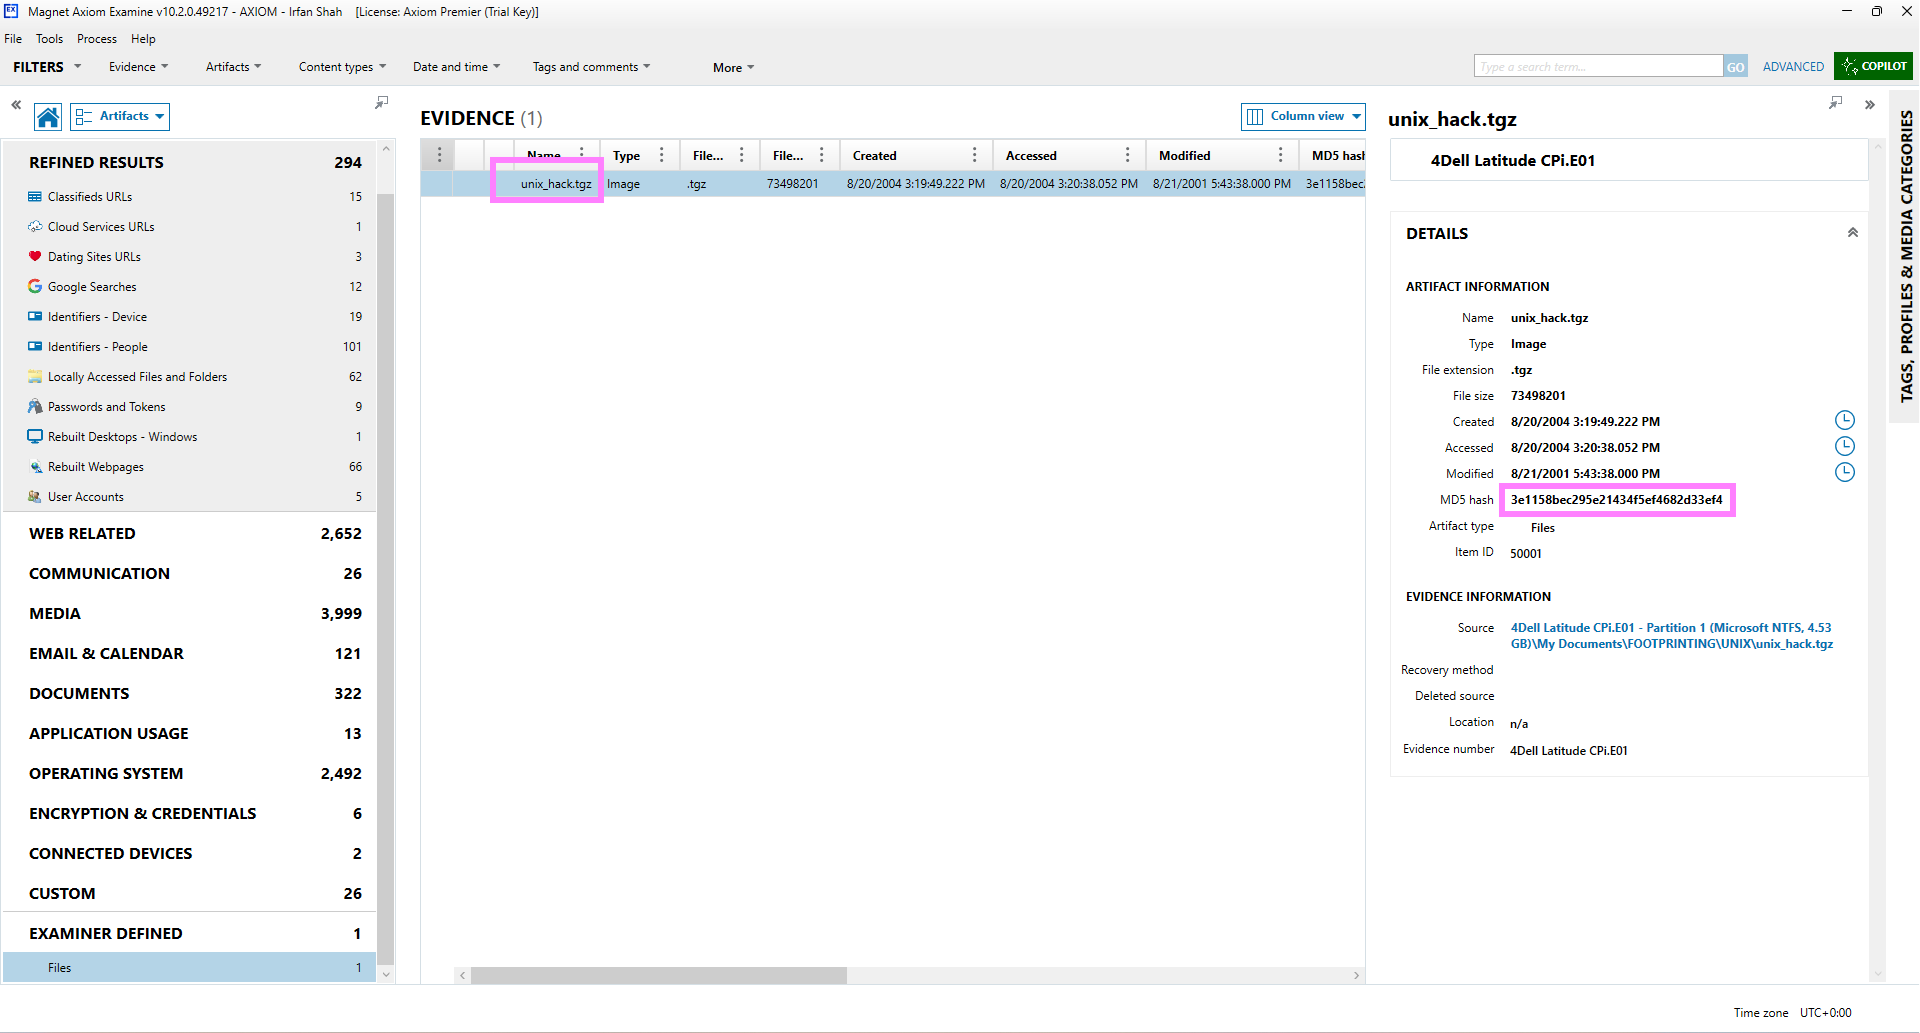Click the clock icon next to Created

point(1845,420)
